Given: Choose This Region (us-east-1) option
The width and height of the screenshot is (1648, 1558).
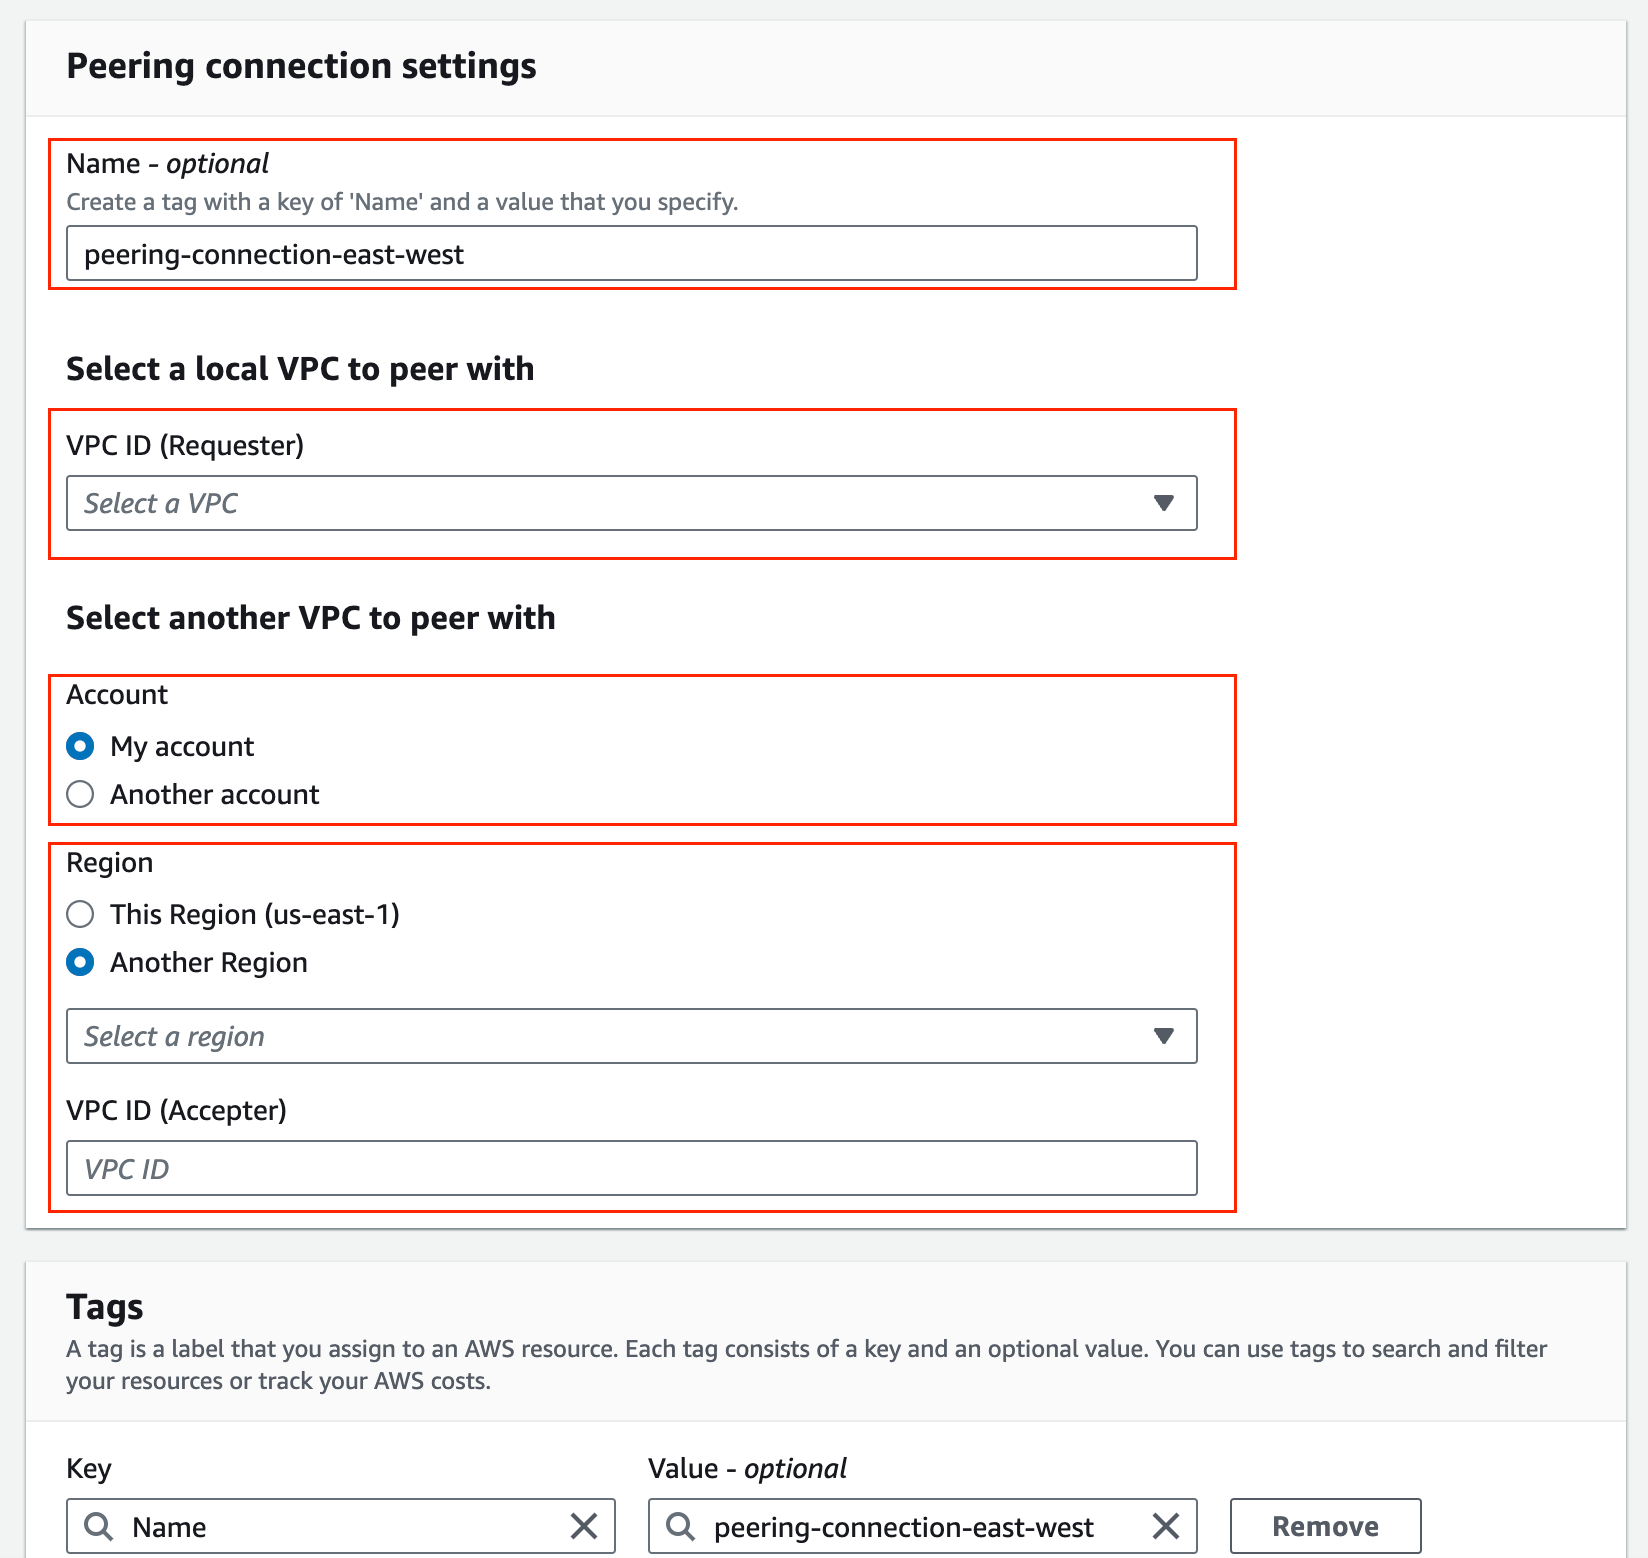Looking at the screenshot, I should tap(80, 914).
